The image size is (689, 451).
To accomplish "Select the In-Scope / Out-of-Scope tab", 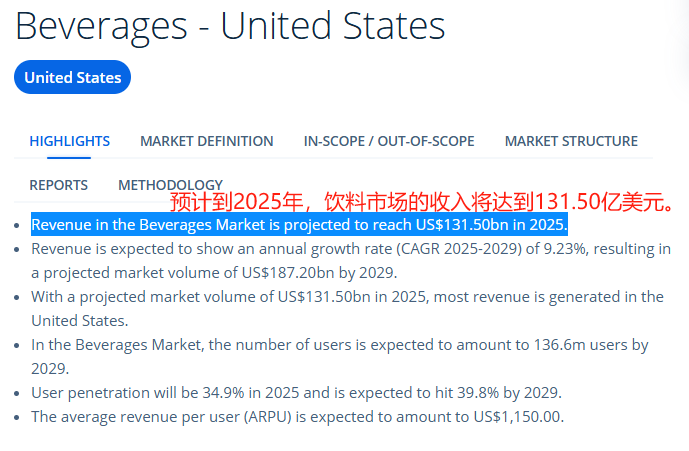I will 389,141.
